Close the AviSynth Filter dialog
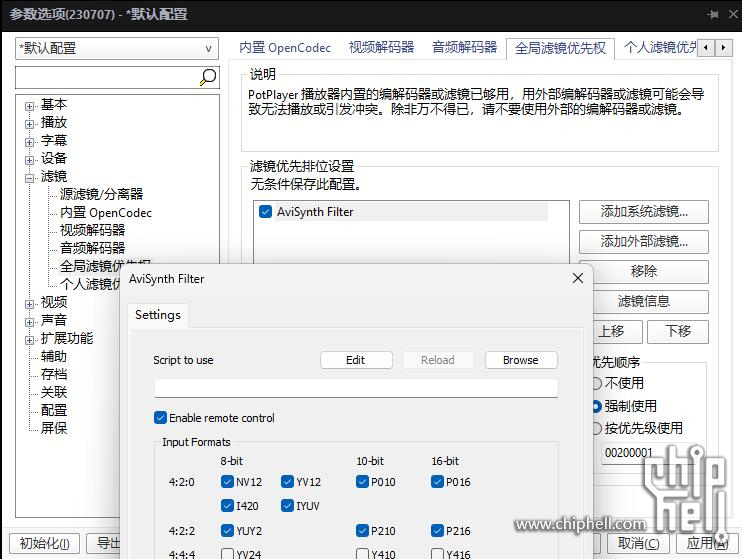This screenshot has height=559, width=742. click(578, 278)
